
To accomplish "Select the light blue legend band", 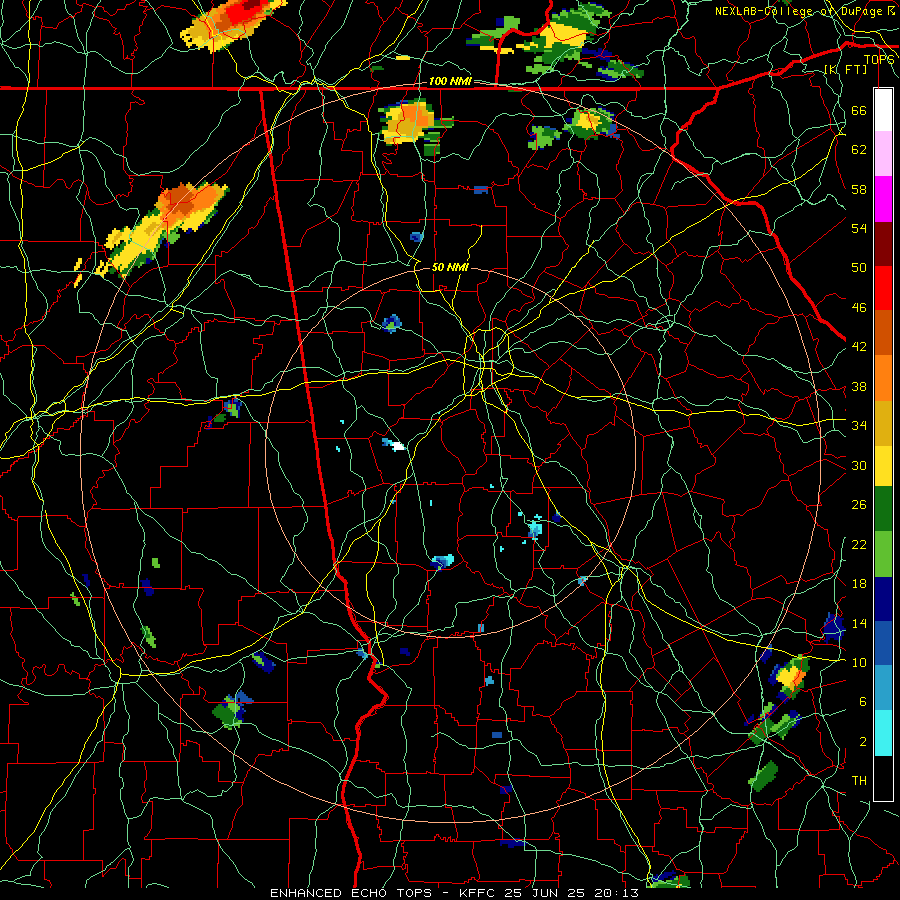I will pos(883,688).
